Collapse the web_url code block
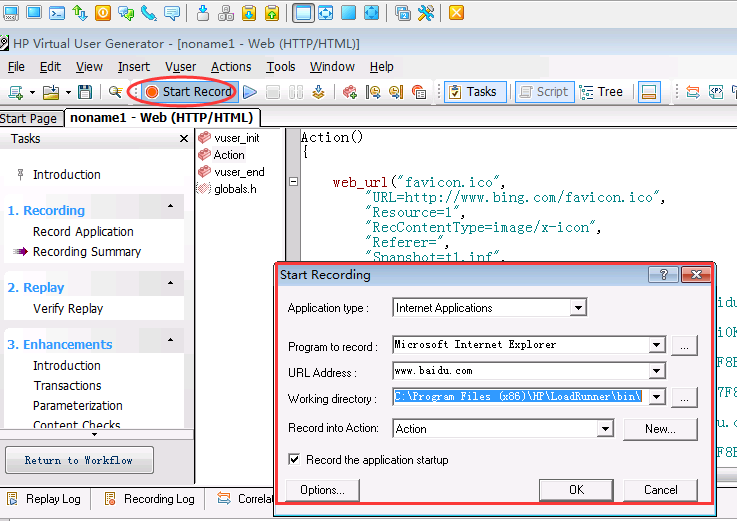This screenshot has width=737, height=521. coord(293,182)
